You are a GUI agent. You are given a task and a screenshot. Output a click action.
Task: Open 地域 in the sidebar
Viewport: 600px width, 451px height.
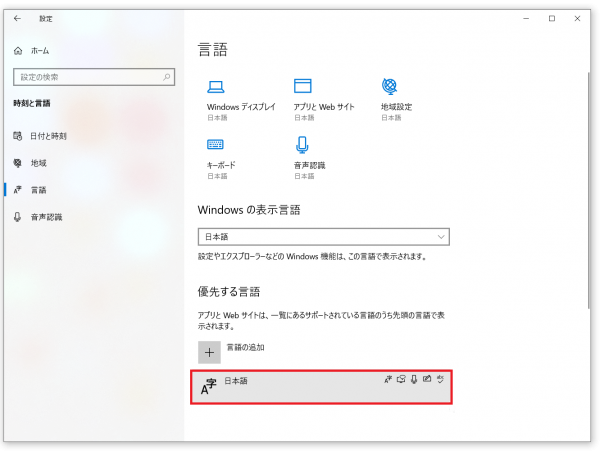point(39,163)
